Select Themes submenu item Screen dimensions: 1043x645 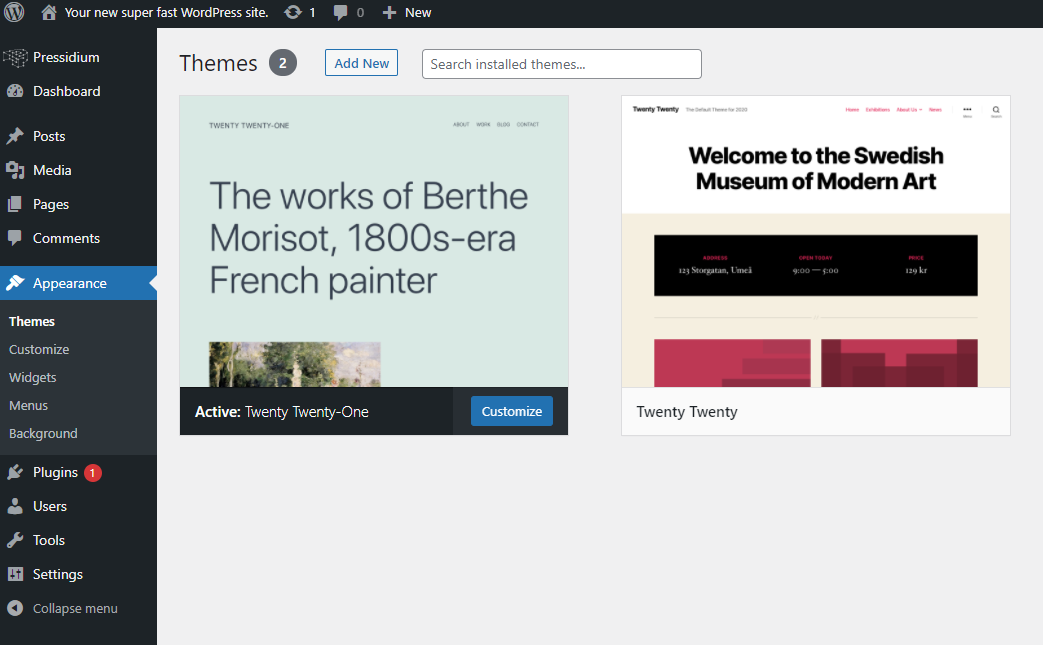pos(32,321)
